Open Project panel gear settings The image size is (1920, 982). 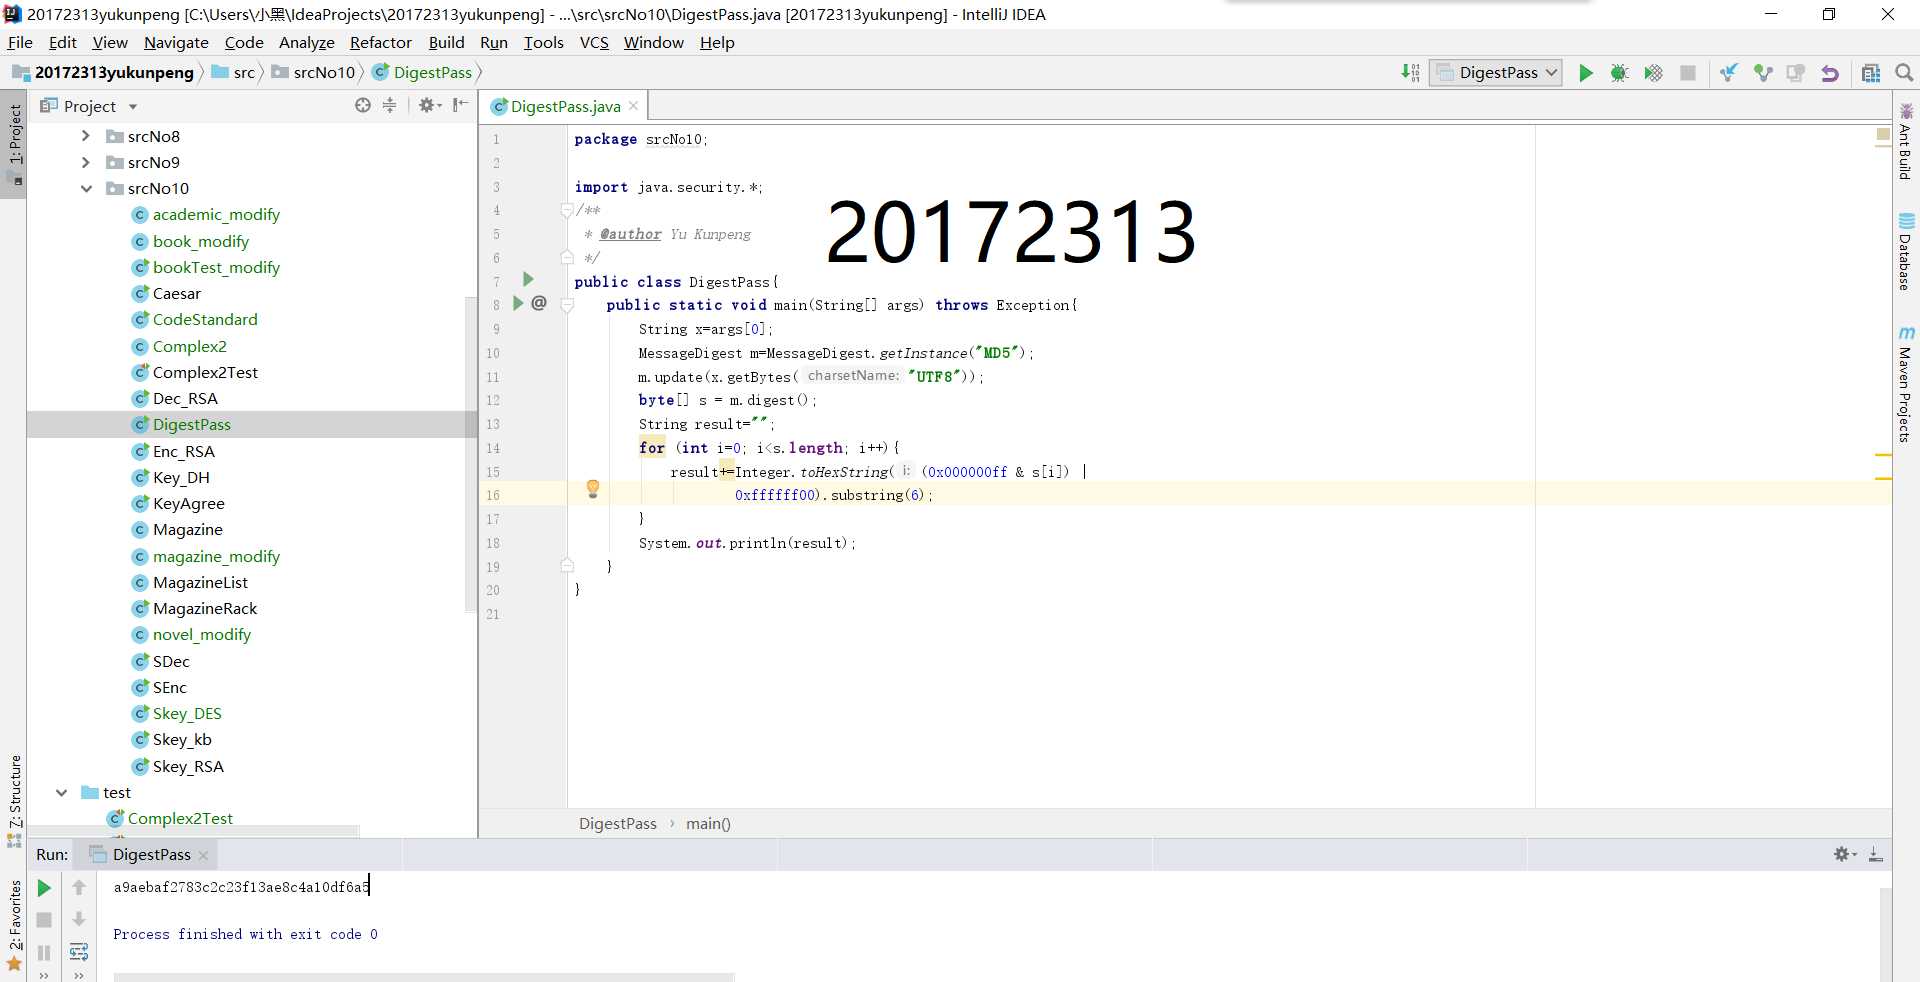click(x=430, y=105)
